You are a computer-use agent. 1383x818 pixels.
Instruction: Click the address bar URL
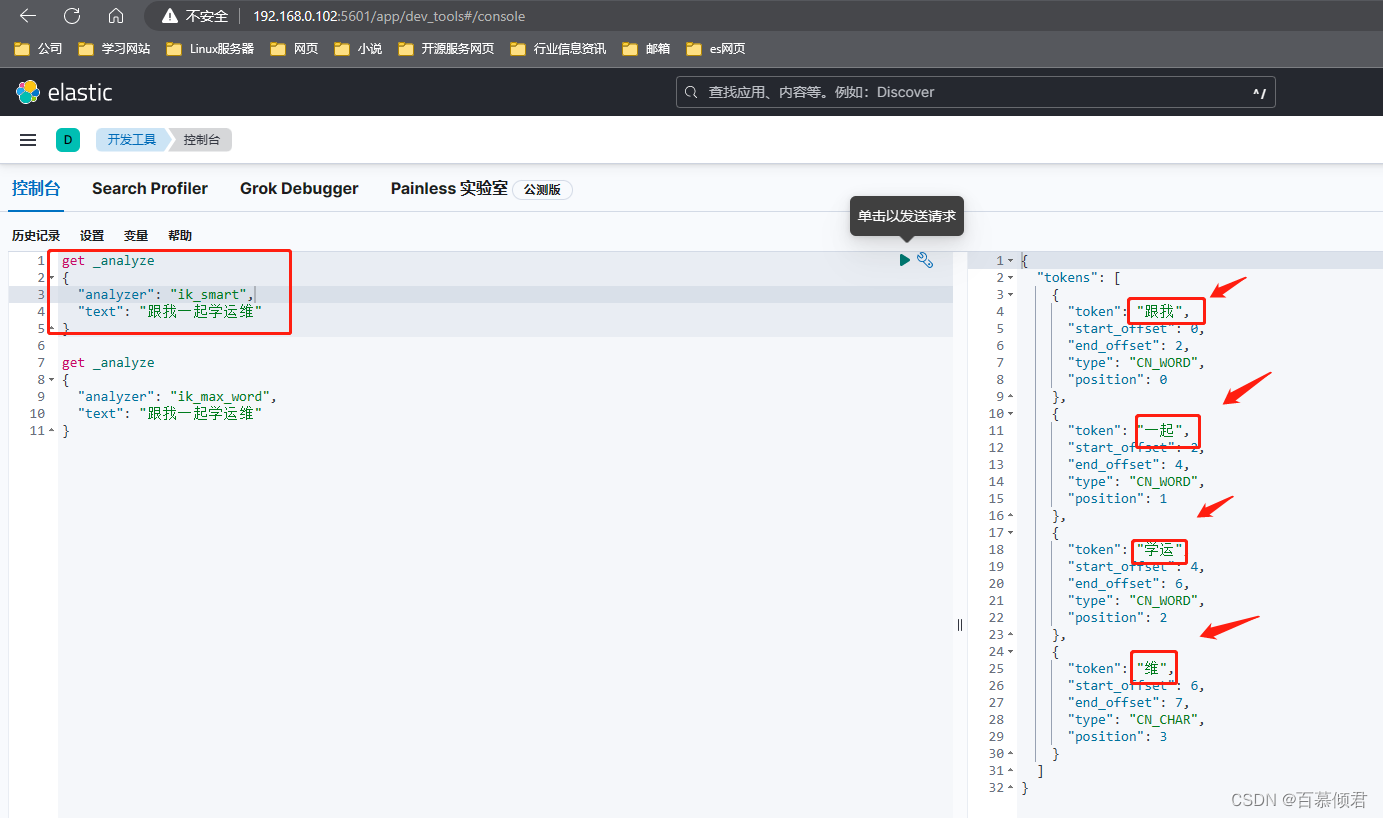[389, 16]
